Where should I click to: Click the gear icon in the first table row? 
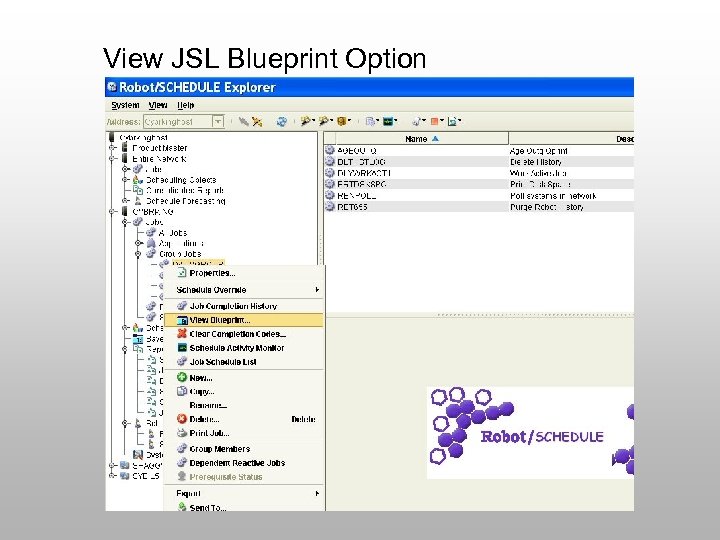click(x=330, y=150)
